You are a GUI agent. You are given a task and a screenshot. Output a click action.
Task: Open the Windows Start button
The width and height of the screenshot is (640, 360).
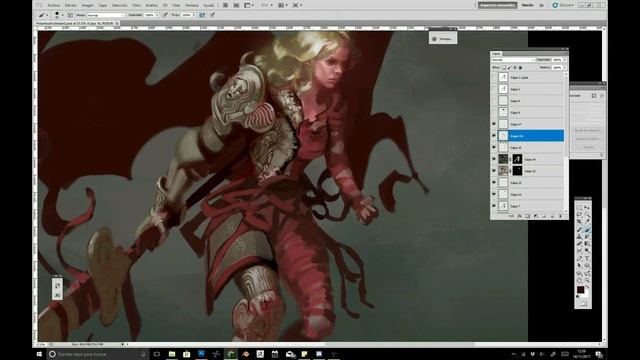[x=40, y=354]
